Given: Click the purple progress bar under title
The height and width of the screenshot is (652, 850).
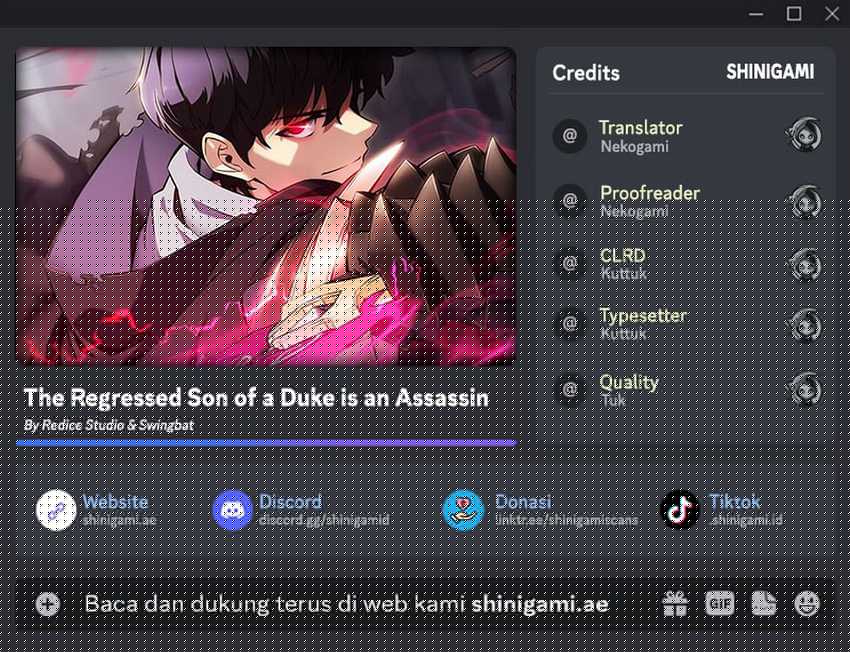Looking at the screenshot, I should [266, 443].
